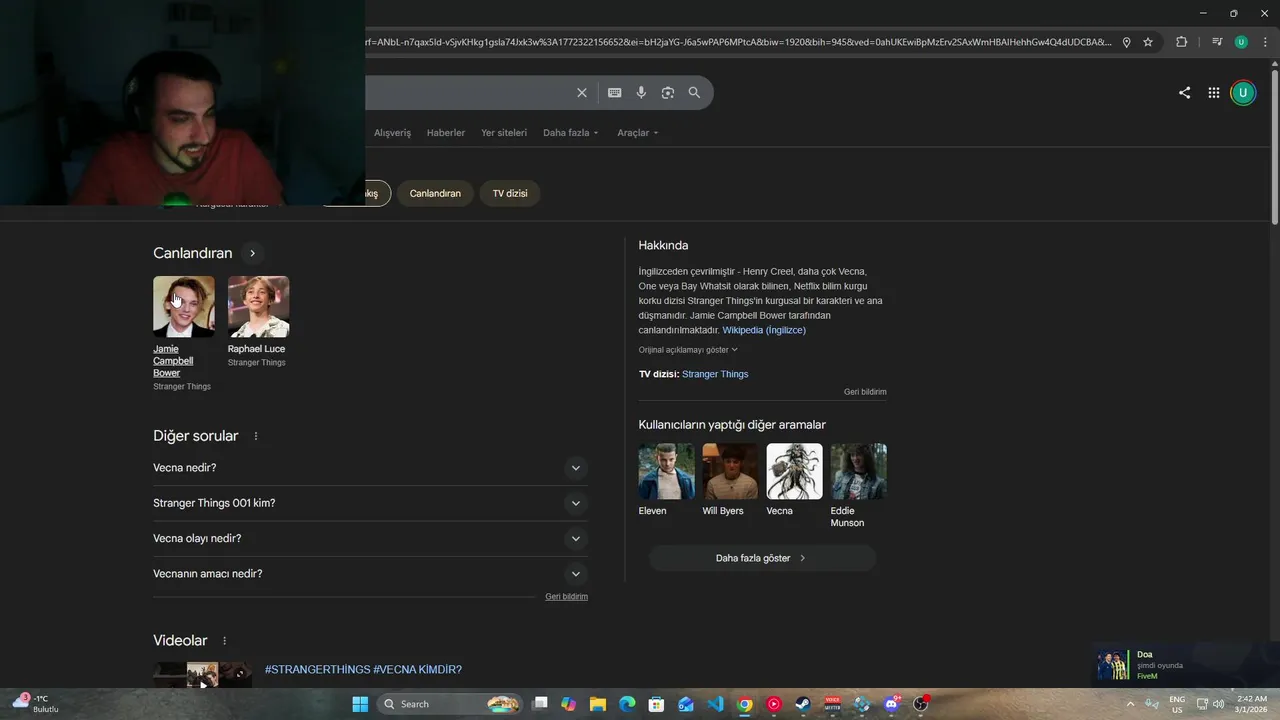This screenshot has width=1280, height=720.
Task: Open Microsoft Store from the taskbar
Action: (656, 704)
